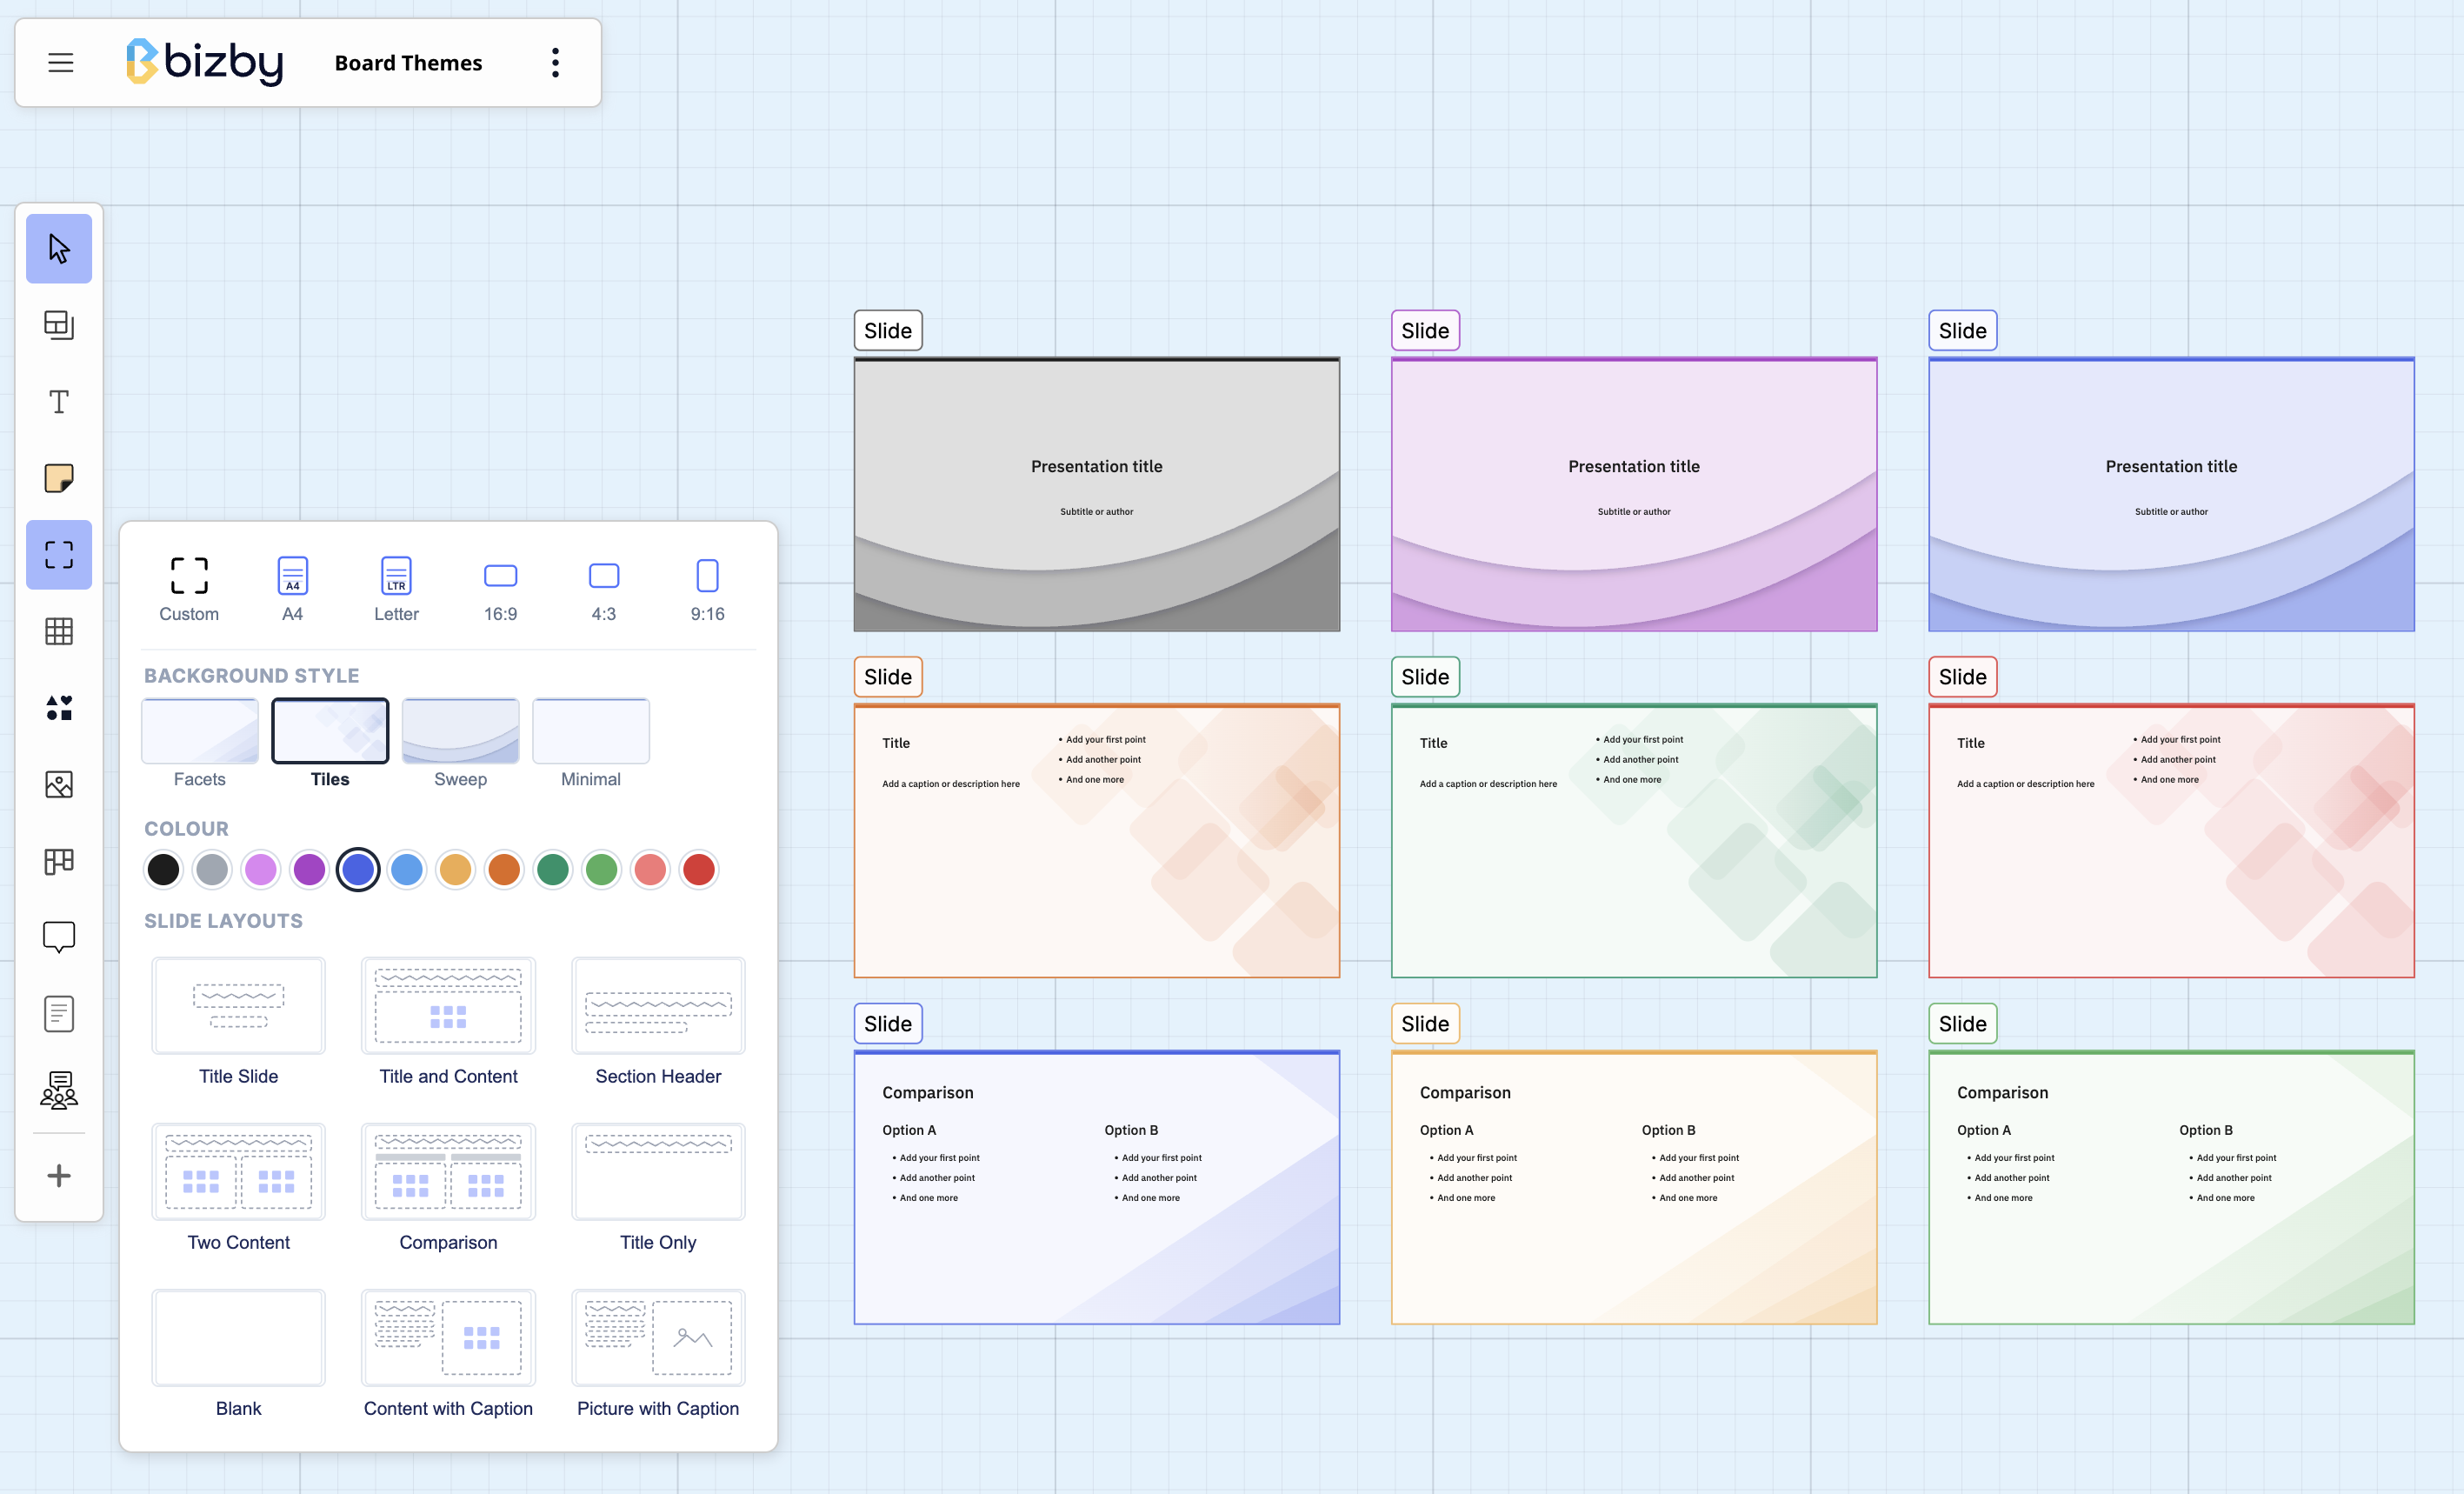Open the image insert tool

click(59, 785)
